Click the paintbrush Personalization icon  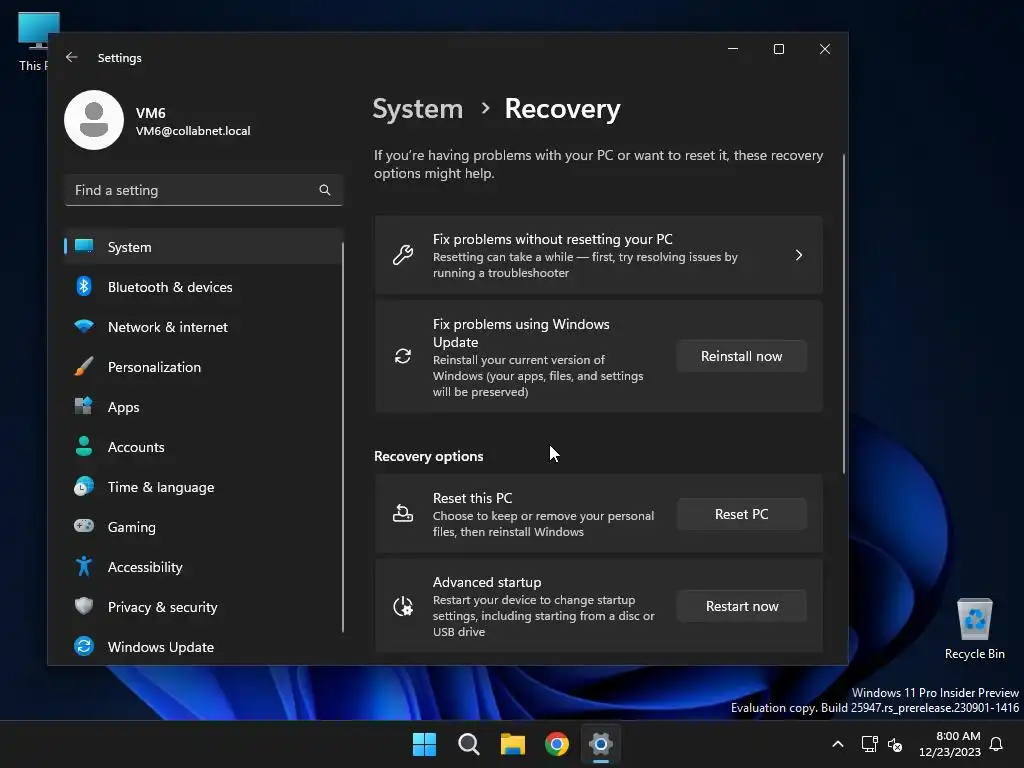point(84,366)
